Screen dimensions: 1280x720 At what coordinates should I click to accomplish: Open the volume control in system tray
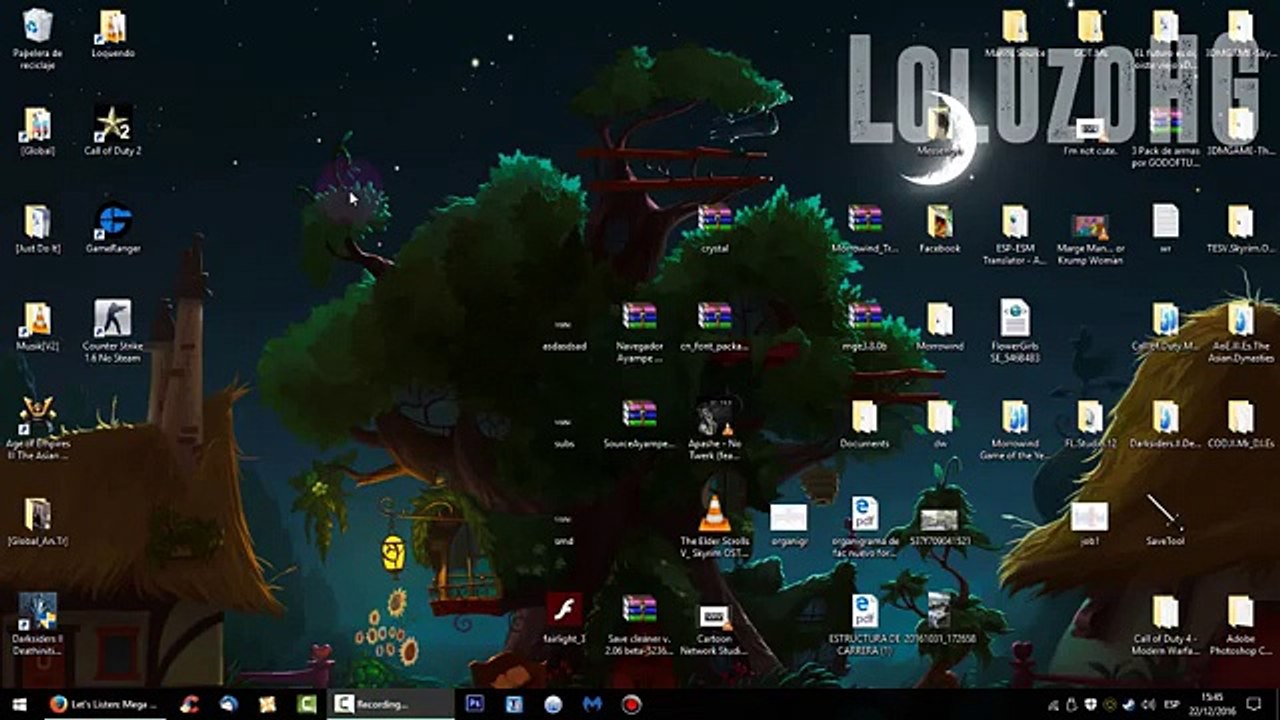(x=1147, y=704)
